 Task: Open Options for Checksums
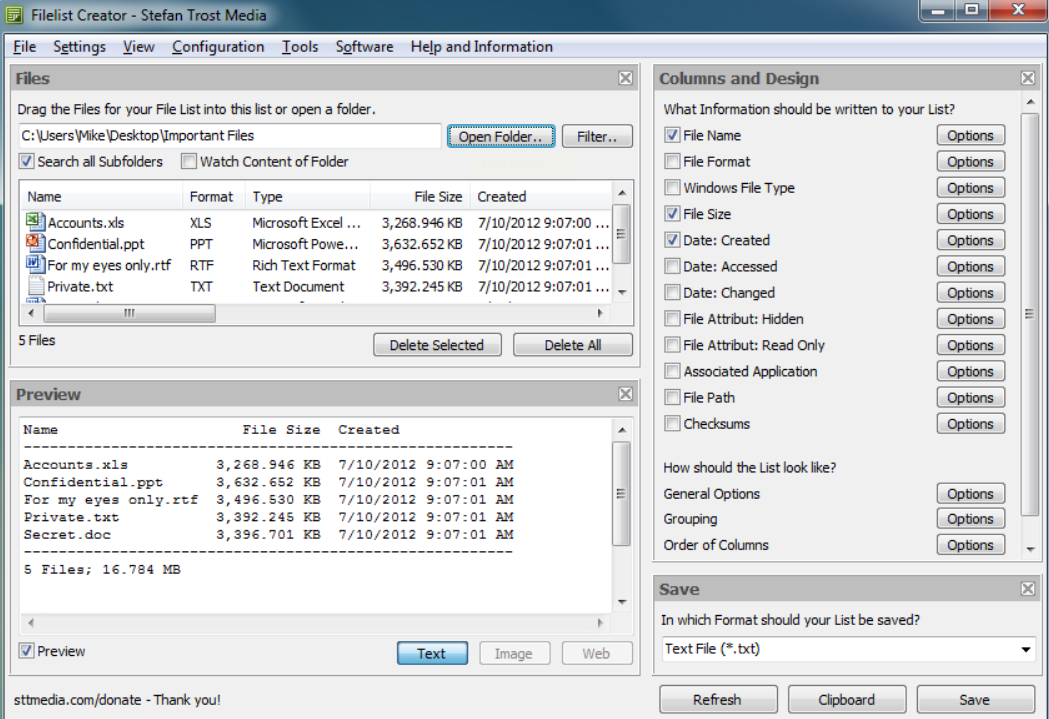click(x=970, y=423)
